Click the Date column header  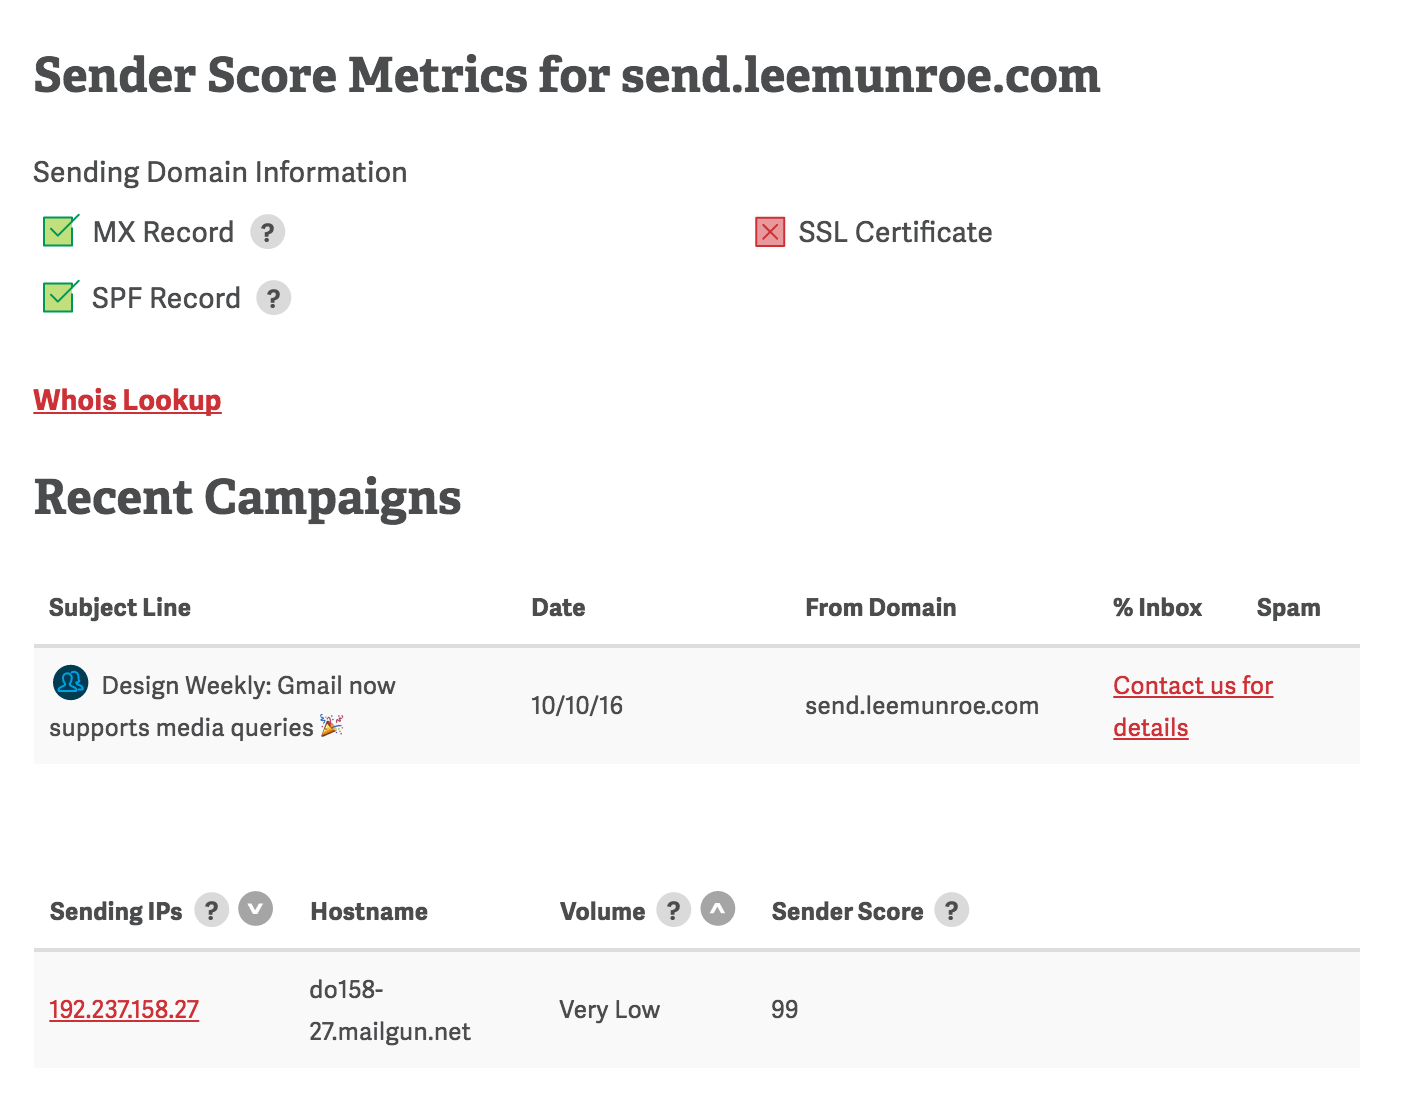tap(558, 608)
